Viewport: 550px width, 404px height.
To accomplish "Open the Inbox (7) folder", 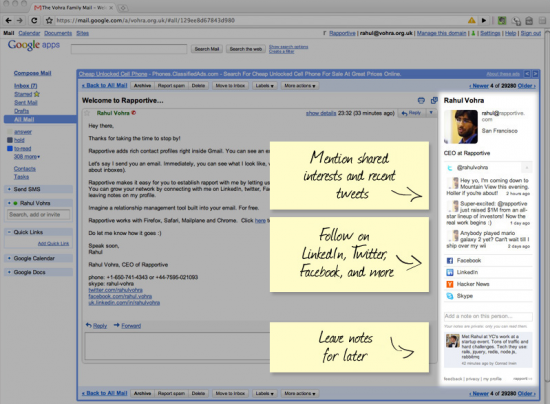I will (x=26, y=86).
